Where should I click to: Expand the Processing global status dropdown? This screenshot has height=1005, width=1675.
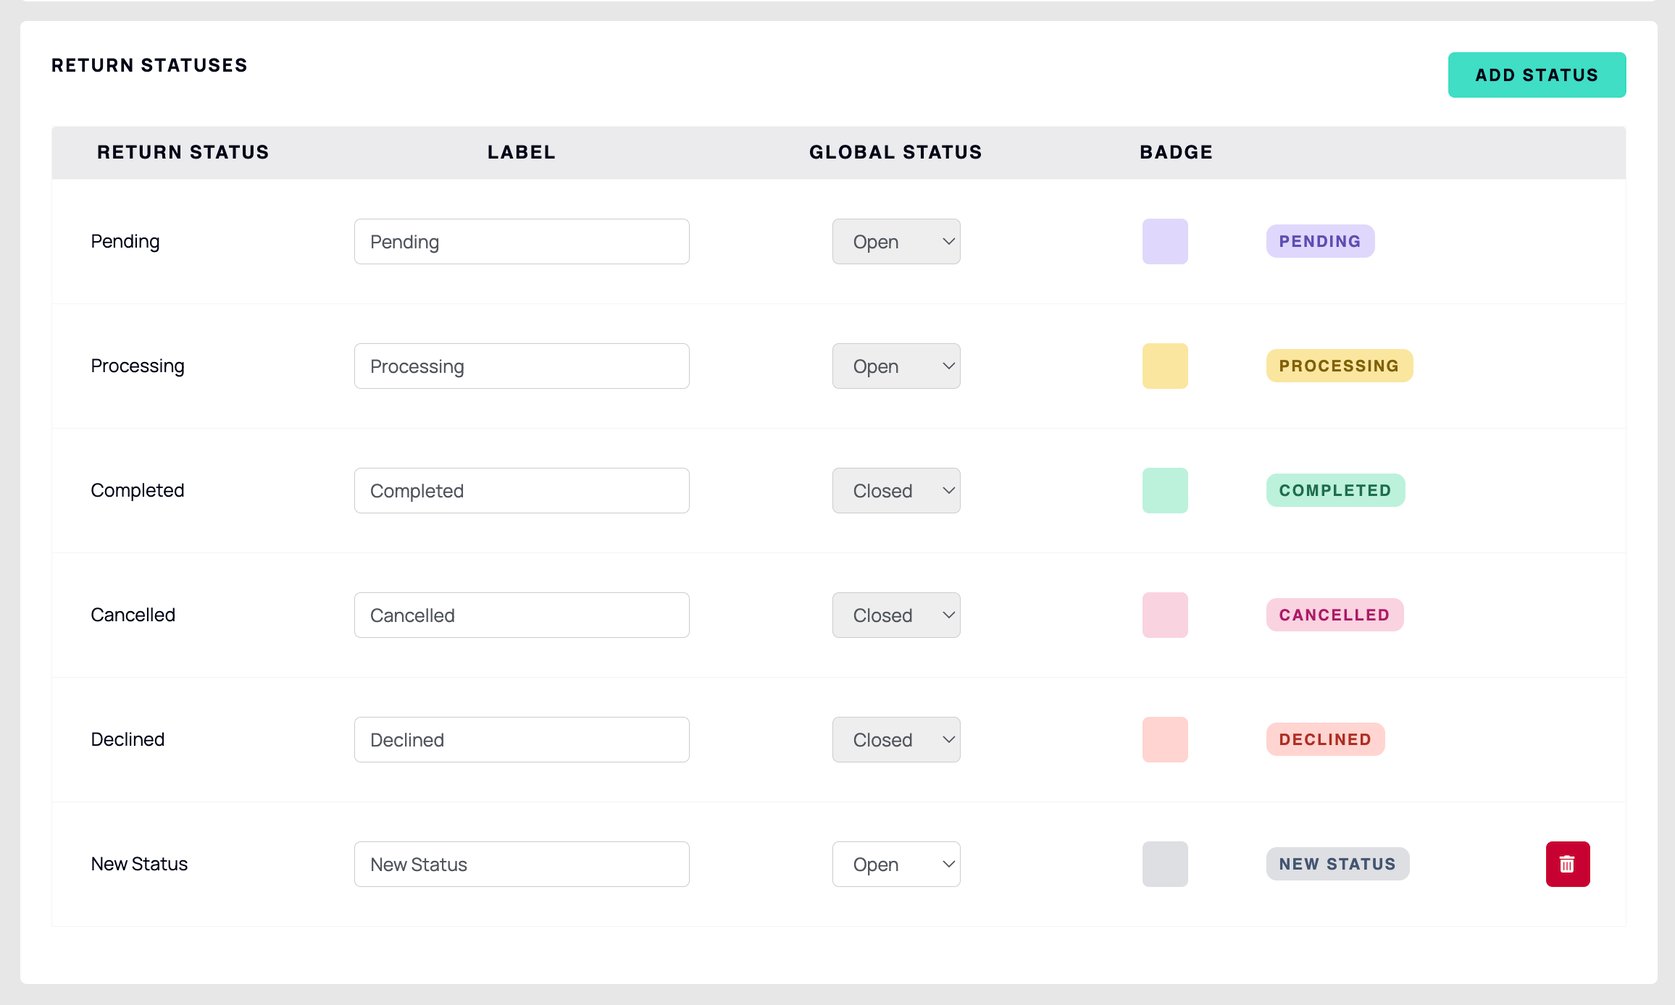(896, 366)
